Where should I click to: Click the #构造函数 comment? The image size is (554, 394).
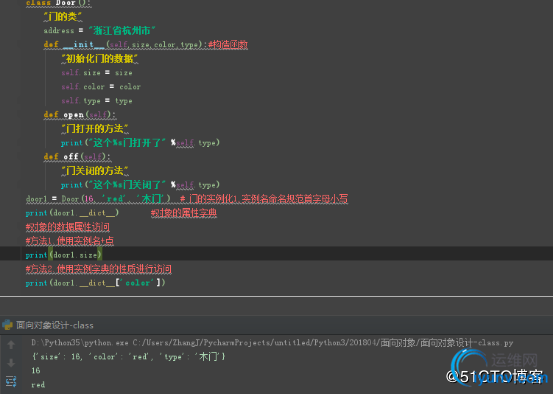[x=228, y=45]
